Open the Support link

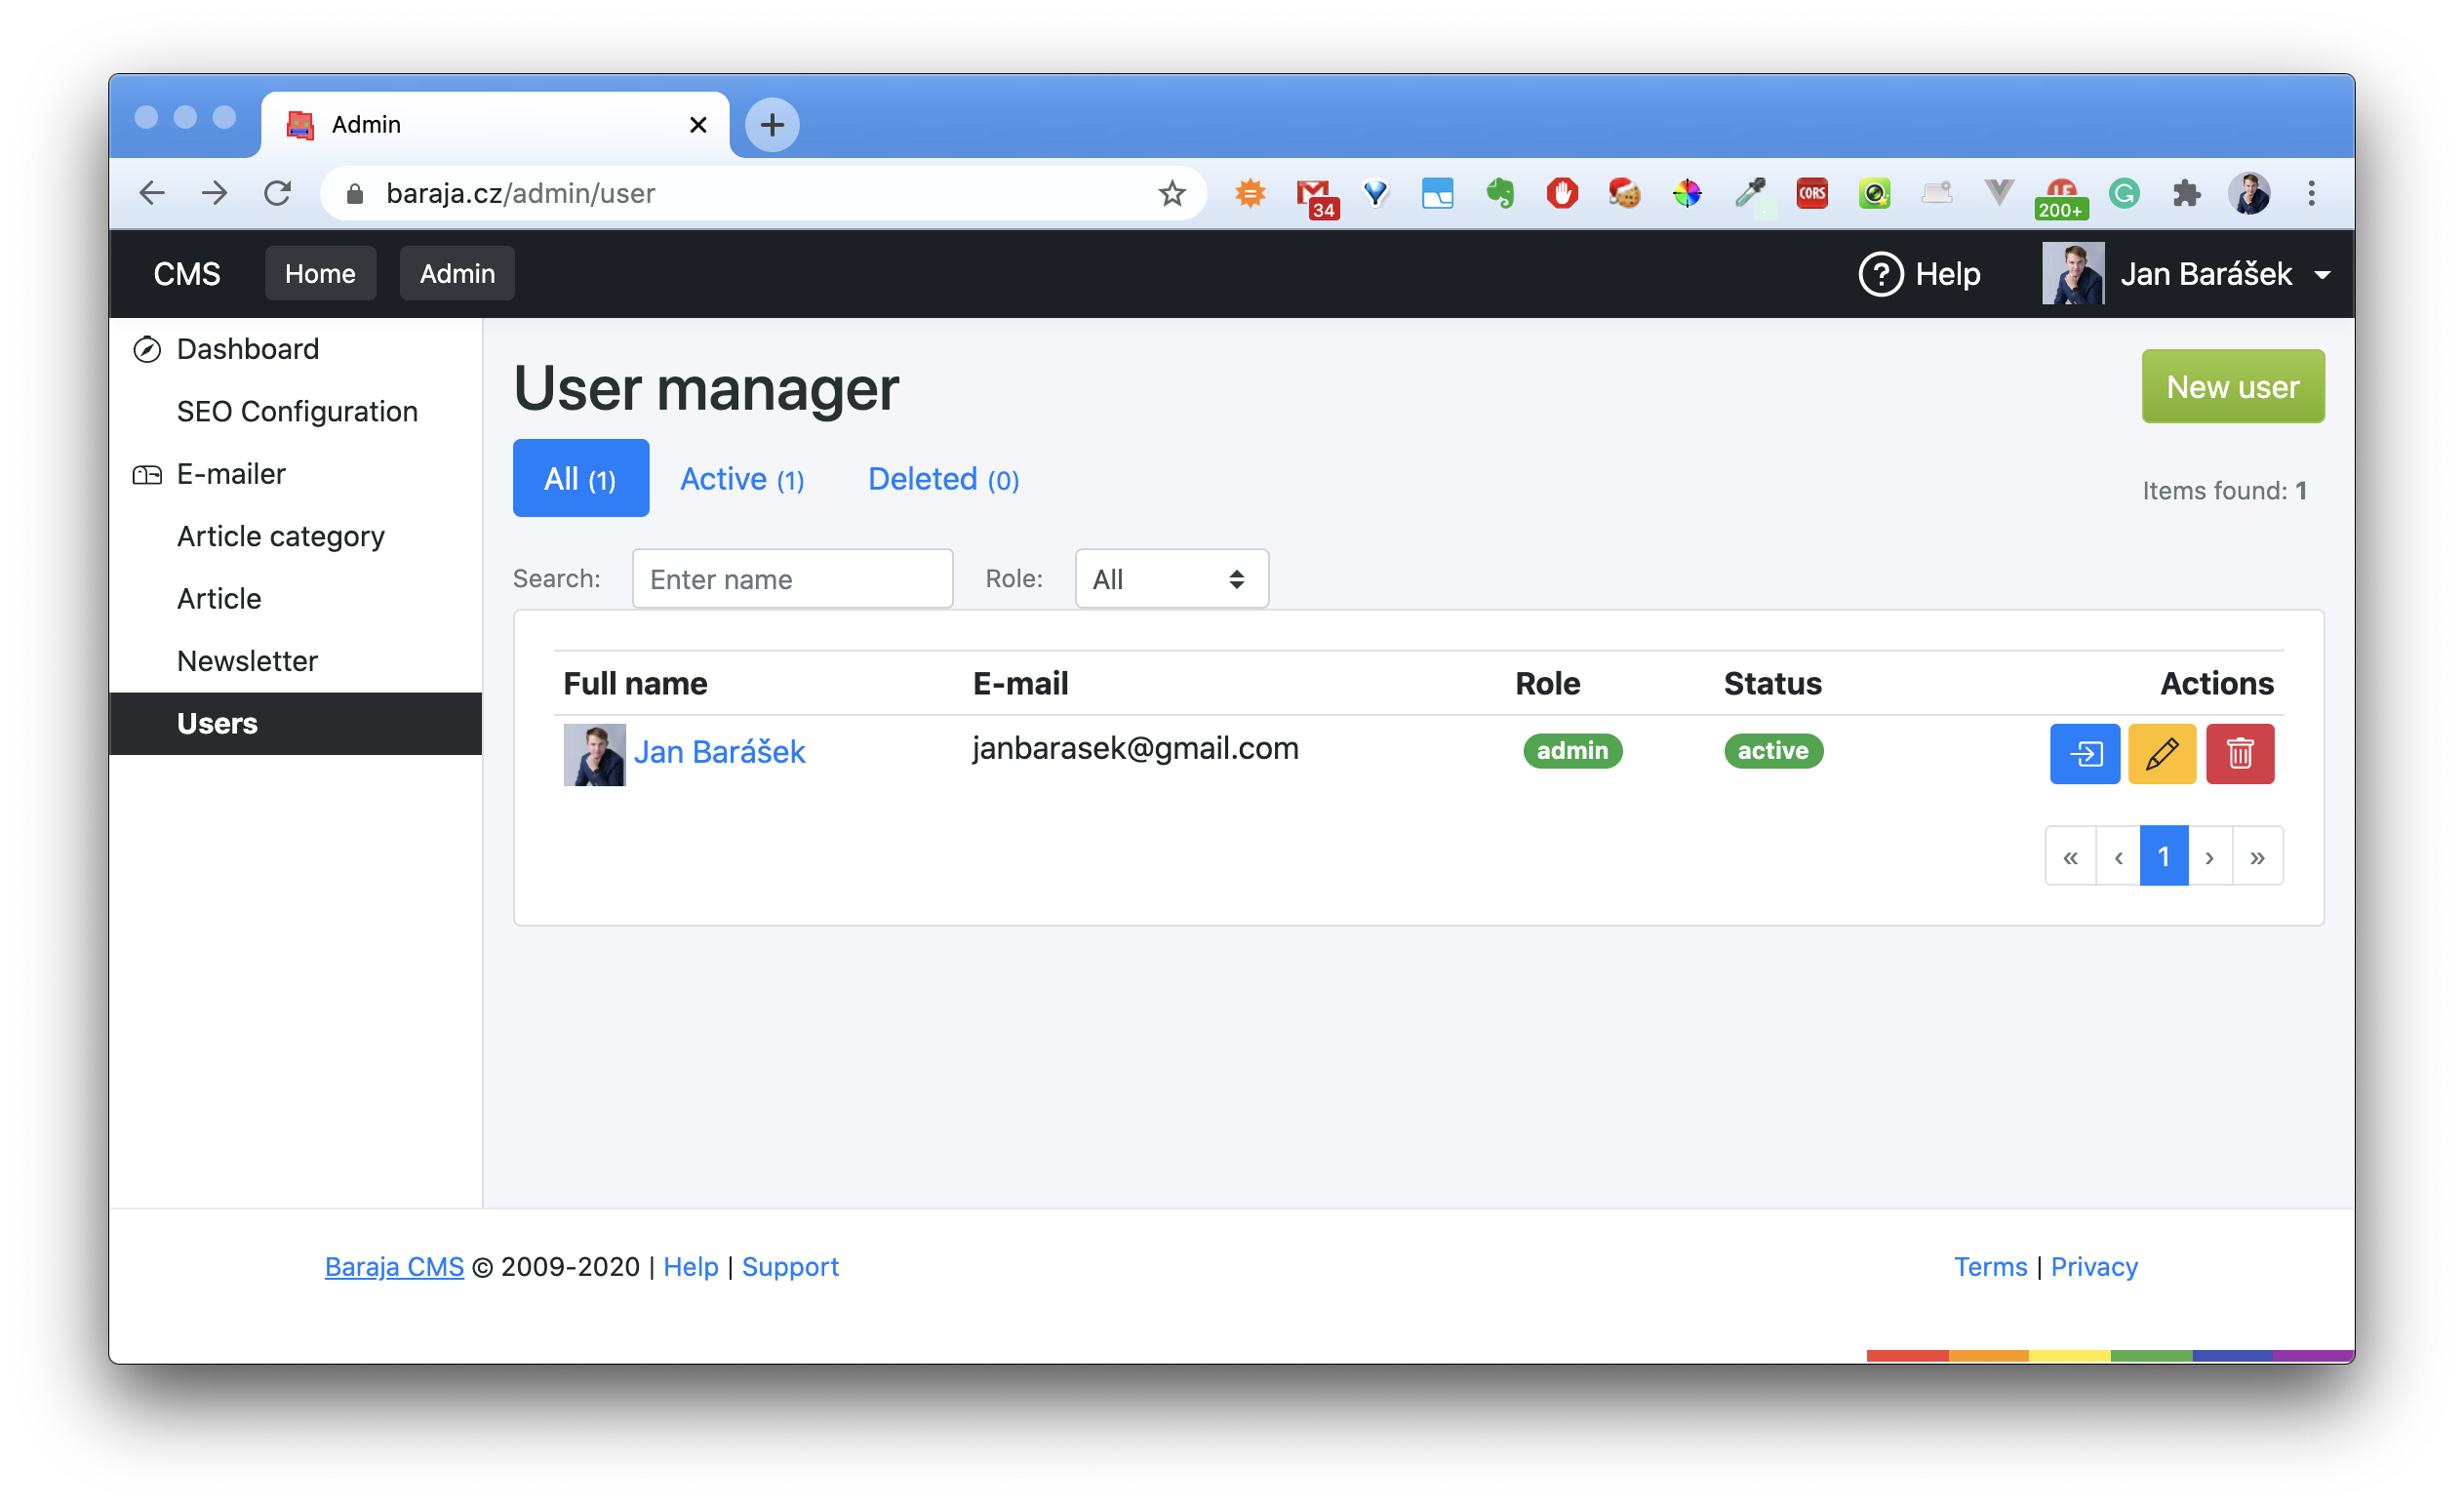click(790, 1266)
